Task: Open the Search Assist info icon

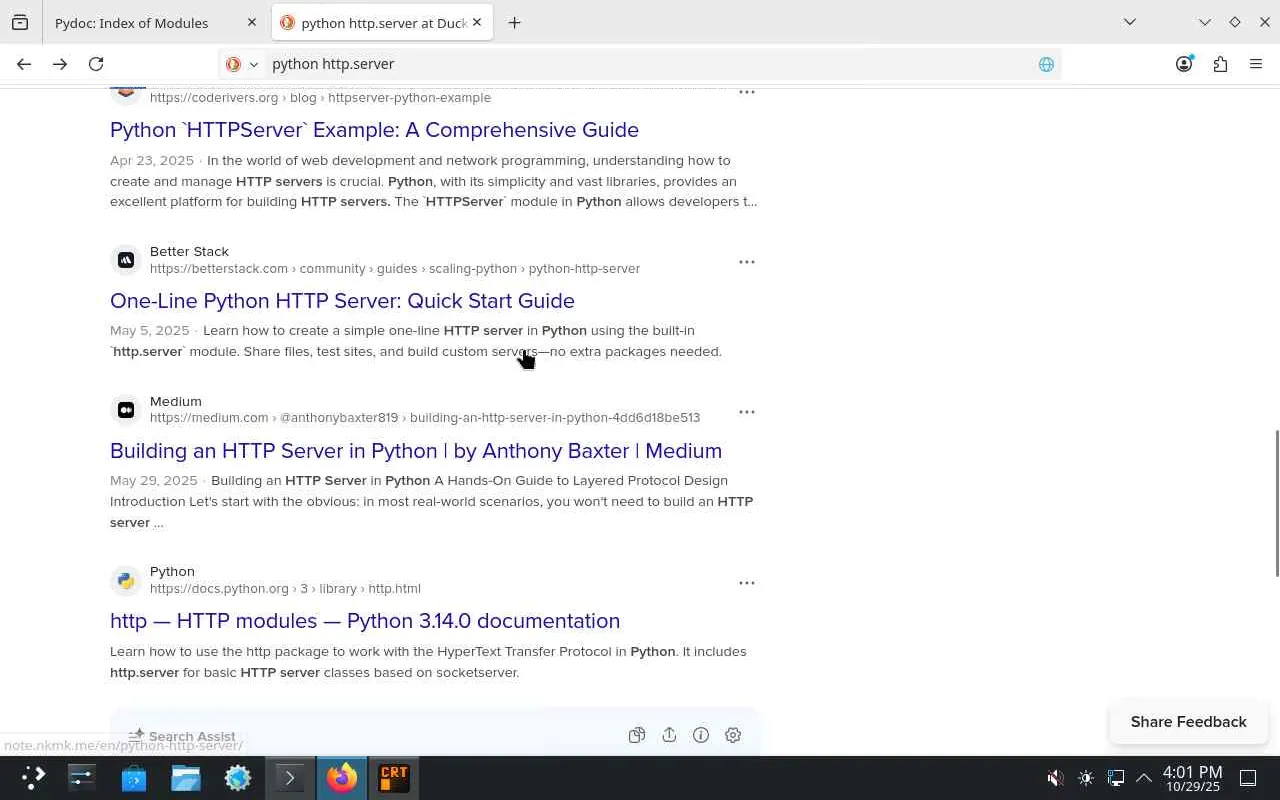Action: pos(701,735)
